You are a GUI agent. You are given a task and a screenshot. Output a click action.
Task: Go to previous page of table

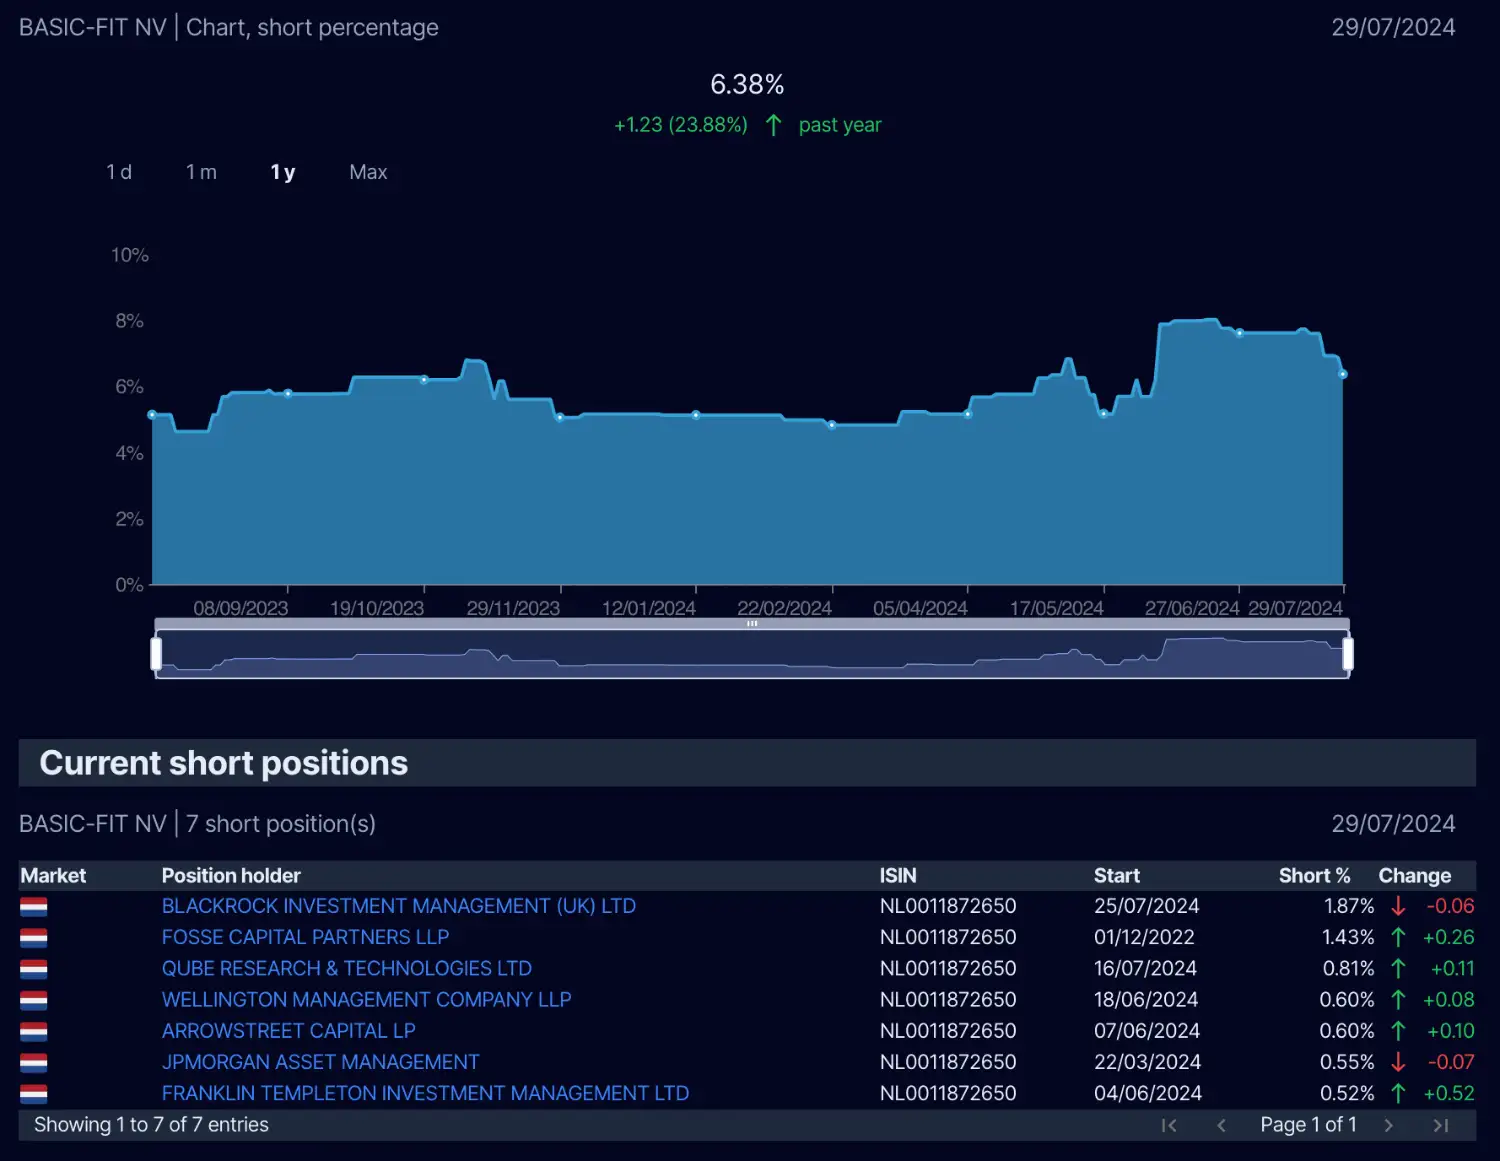click(x=1221, y=1125)
